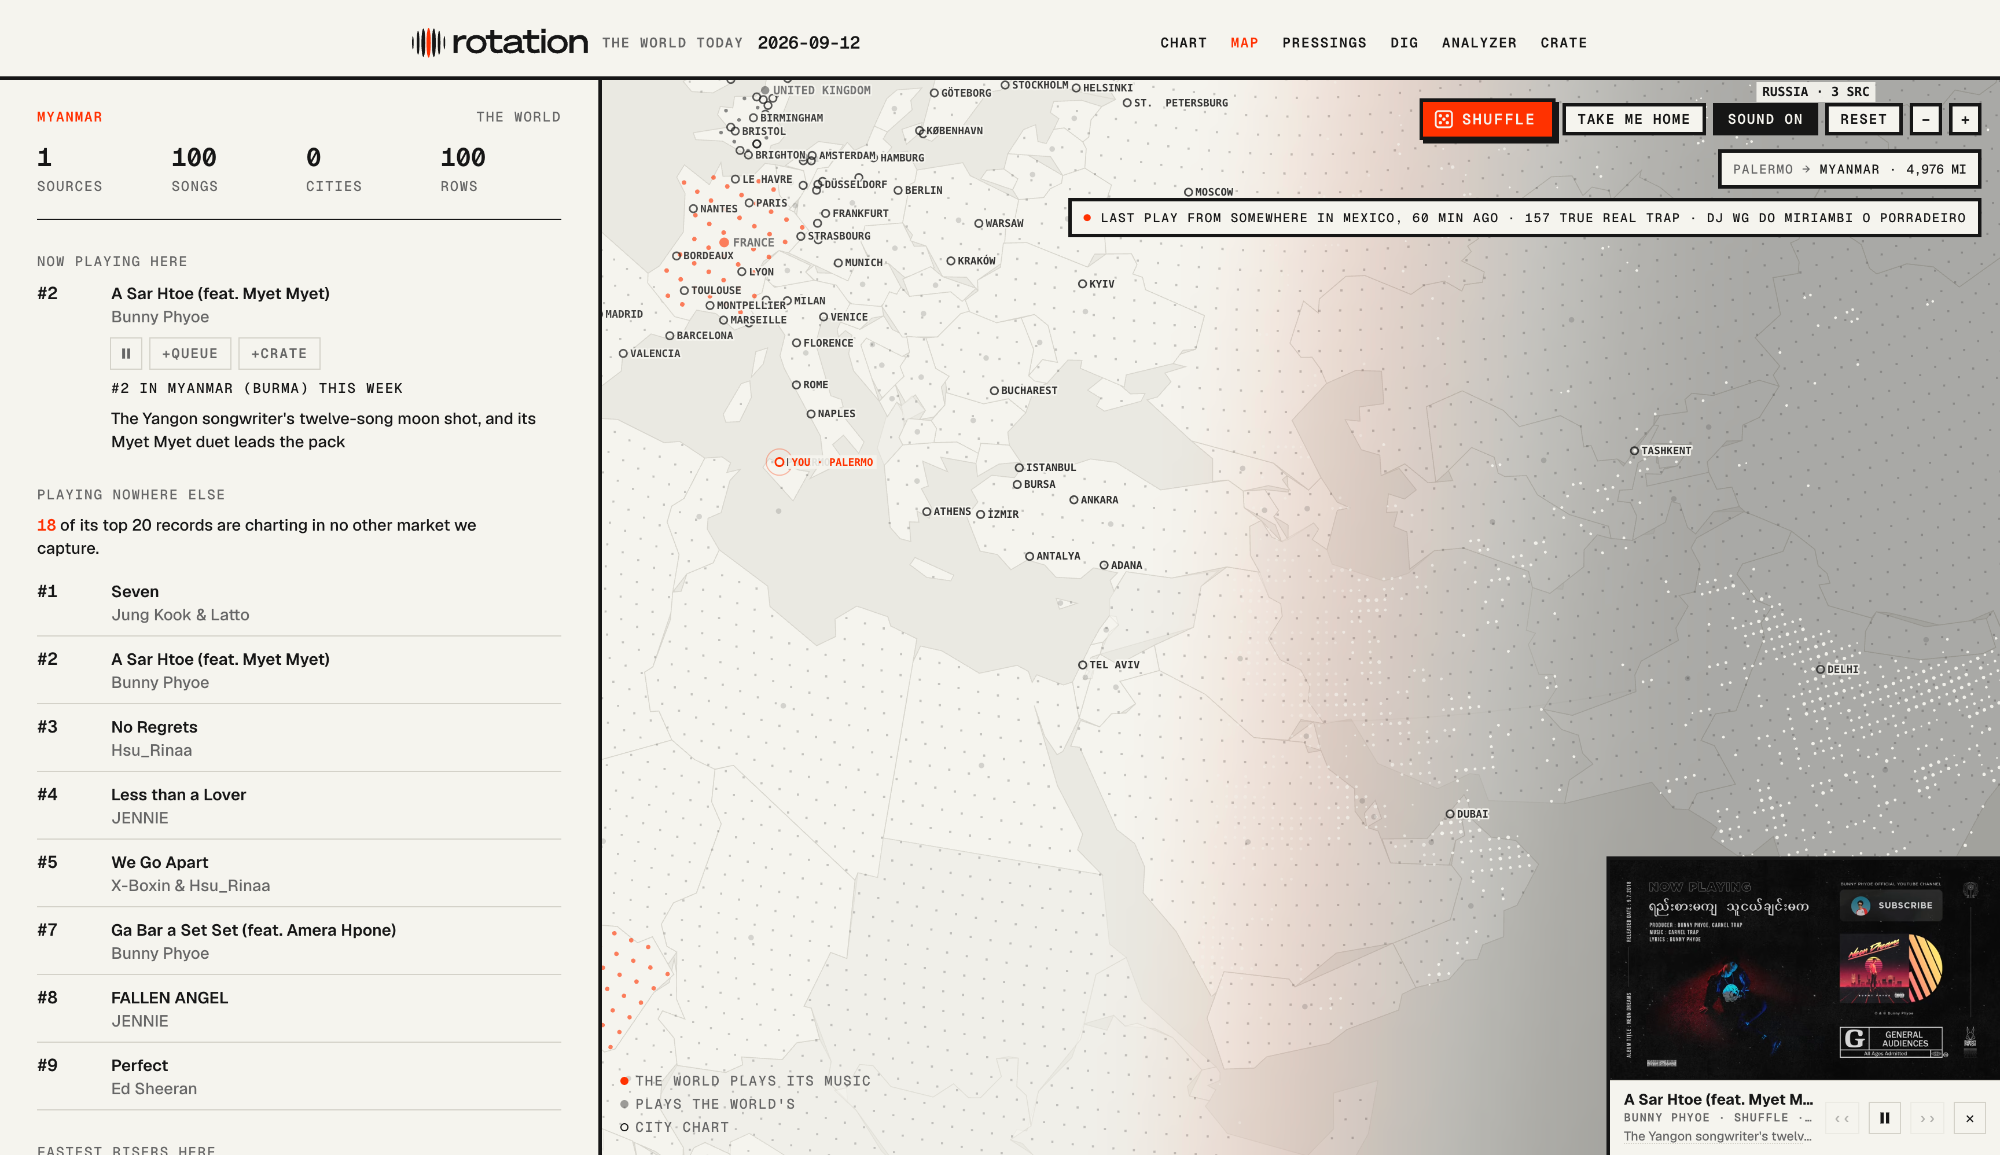
Task: Reset the map view
Action: click(1863, 119)
